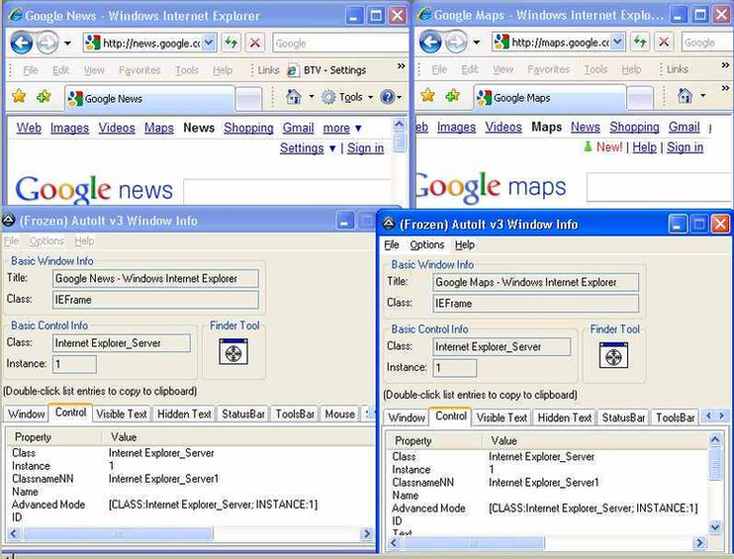Click blue Help icon in News toolbar
The width and height of the screenshot is (734, 559).
click(x=388, y=97)
